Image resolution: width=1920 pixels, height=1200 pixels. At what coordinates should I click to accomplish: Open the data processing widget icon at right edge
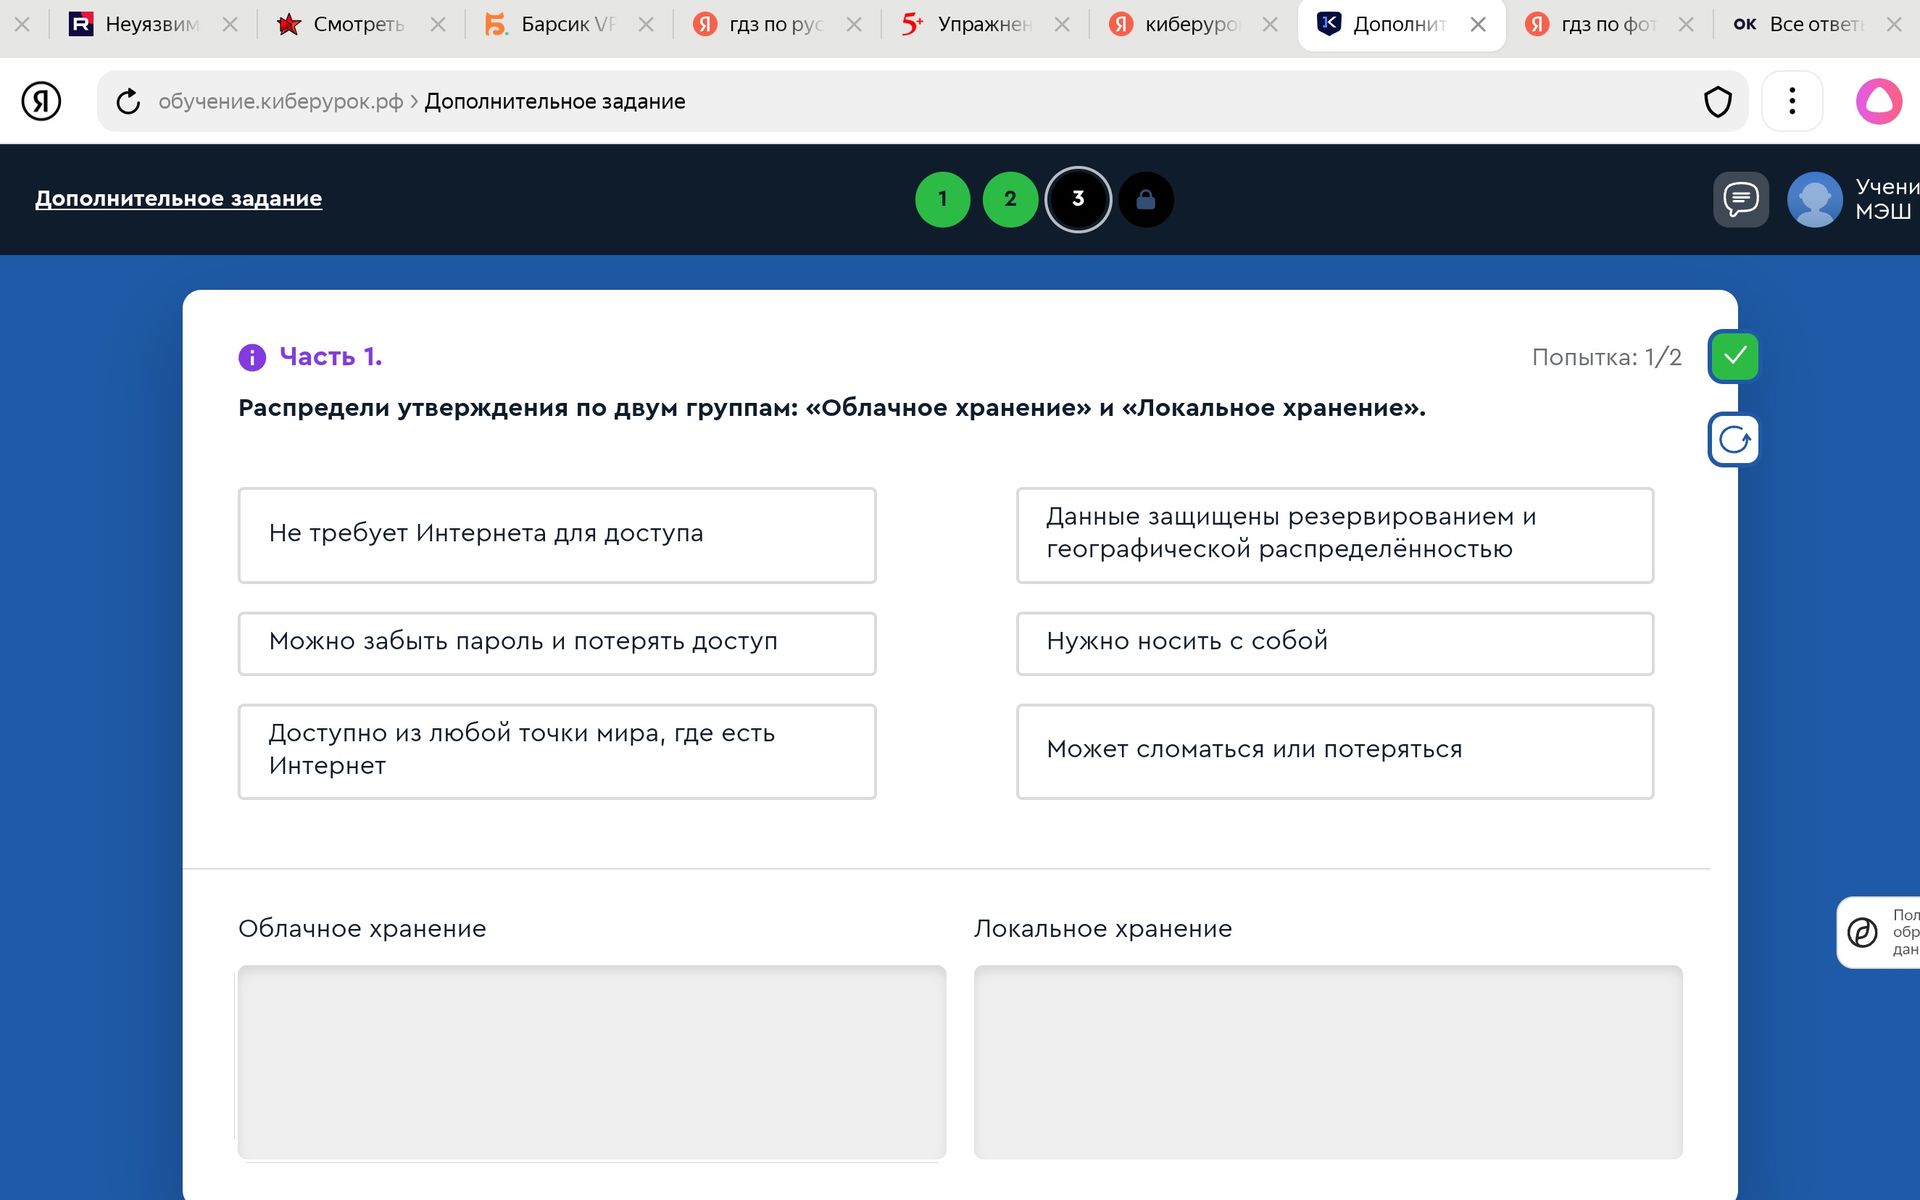1862,932
